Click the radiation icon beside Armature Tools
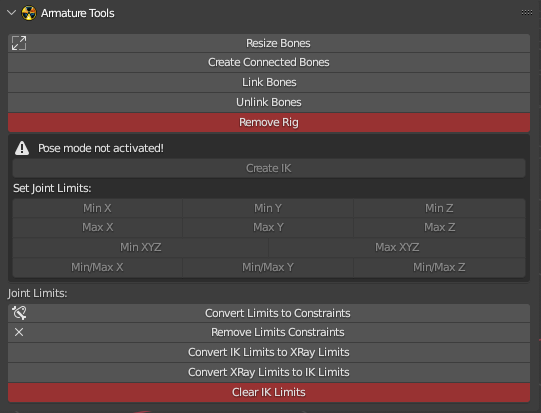Viewport: 541px width, 413px height. (29, 13)
